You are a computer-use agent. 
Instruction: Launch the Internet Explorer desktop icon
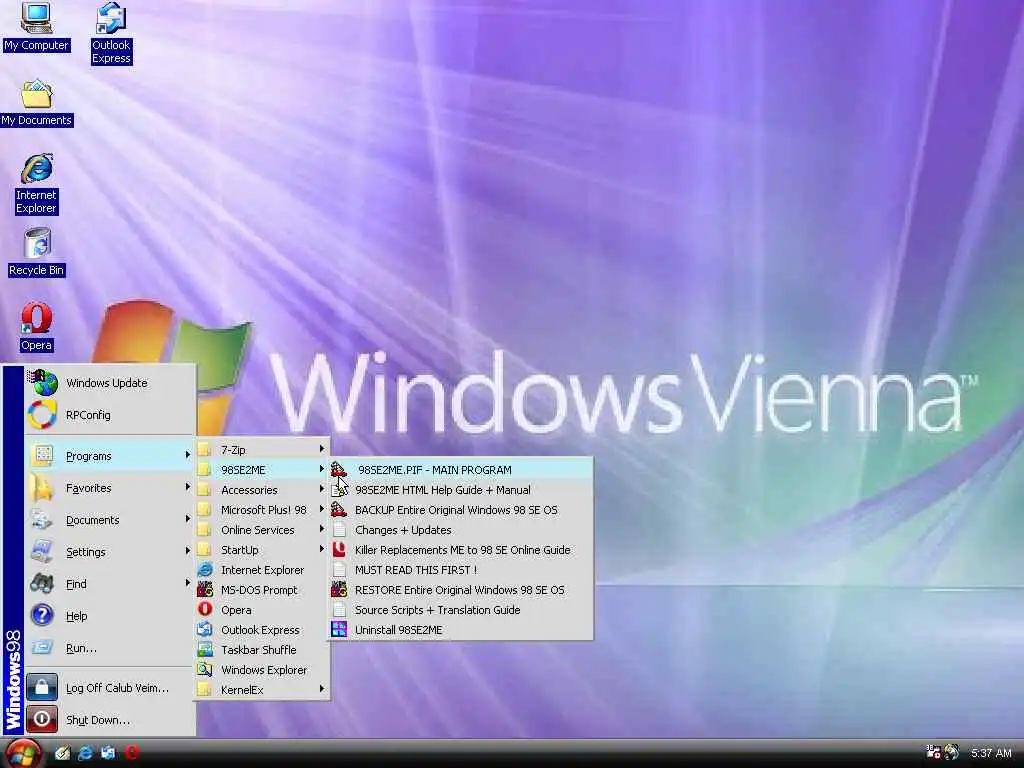pyautogui.click(x=37, y=168)
